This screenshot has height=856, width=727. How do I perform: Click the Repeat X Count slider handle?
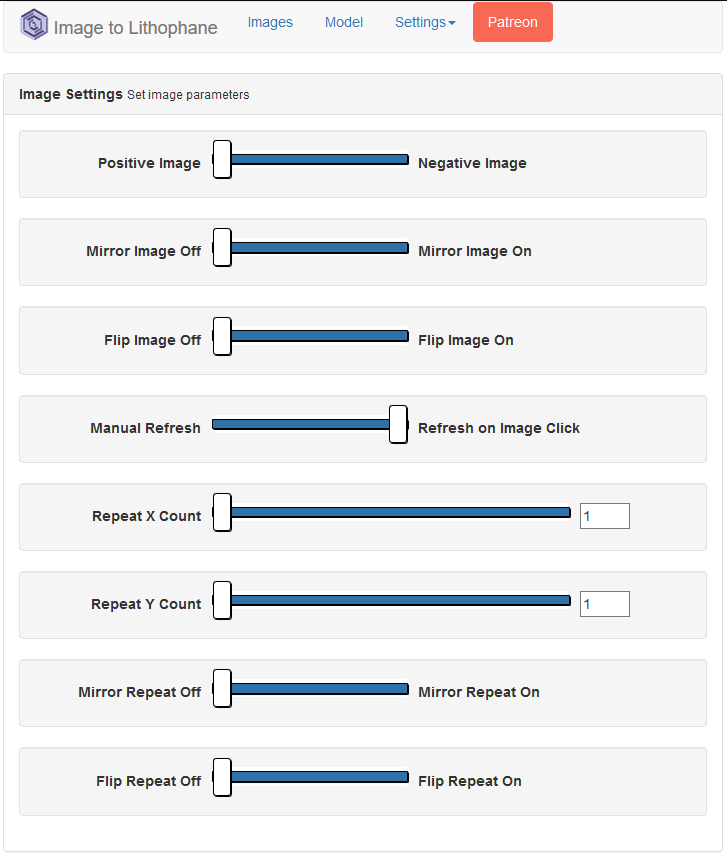(222, 512)
